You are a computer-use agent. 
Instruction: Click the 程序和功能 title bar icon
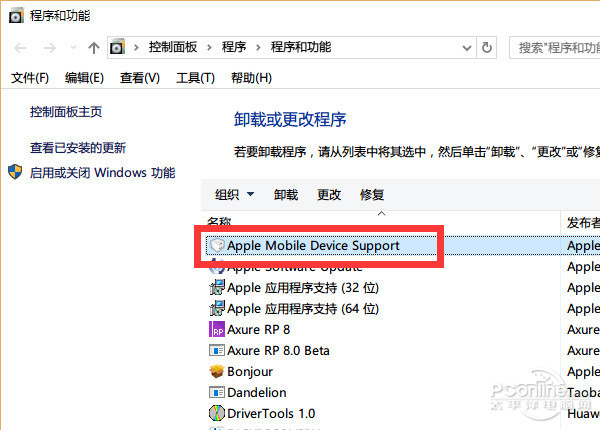pyautogui.click(x=16, y=16)
